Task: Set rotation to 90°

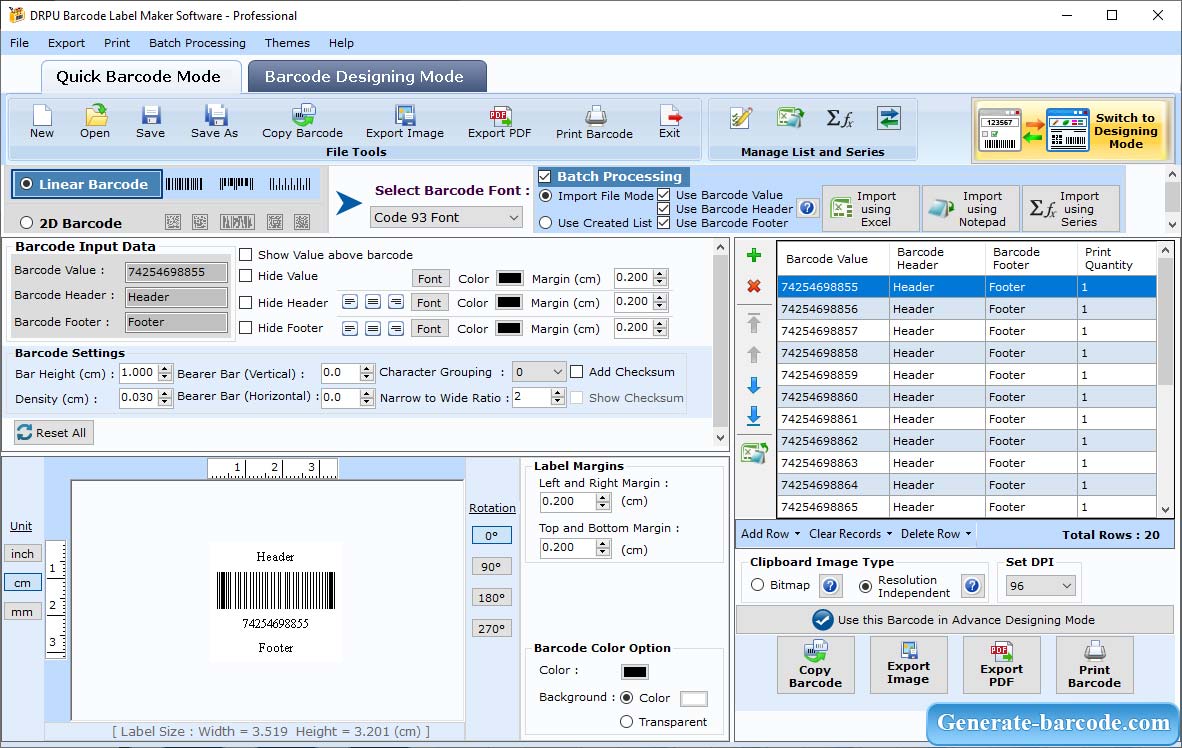Action: coord(491,567)
